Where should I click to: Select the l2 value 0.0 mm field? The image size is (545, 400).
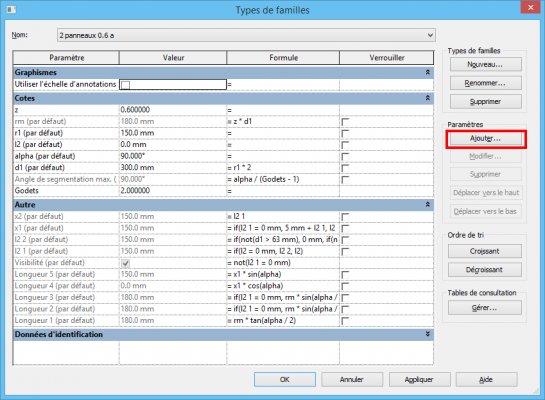pos(173,145)
